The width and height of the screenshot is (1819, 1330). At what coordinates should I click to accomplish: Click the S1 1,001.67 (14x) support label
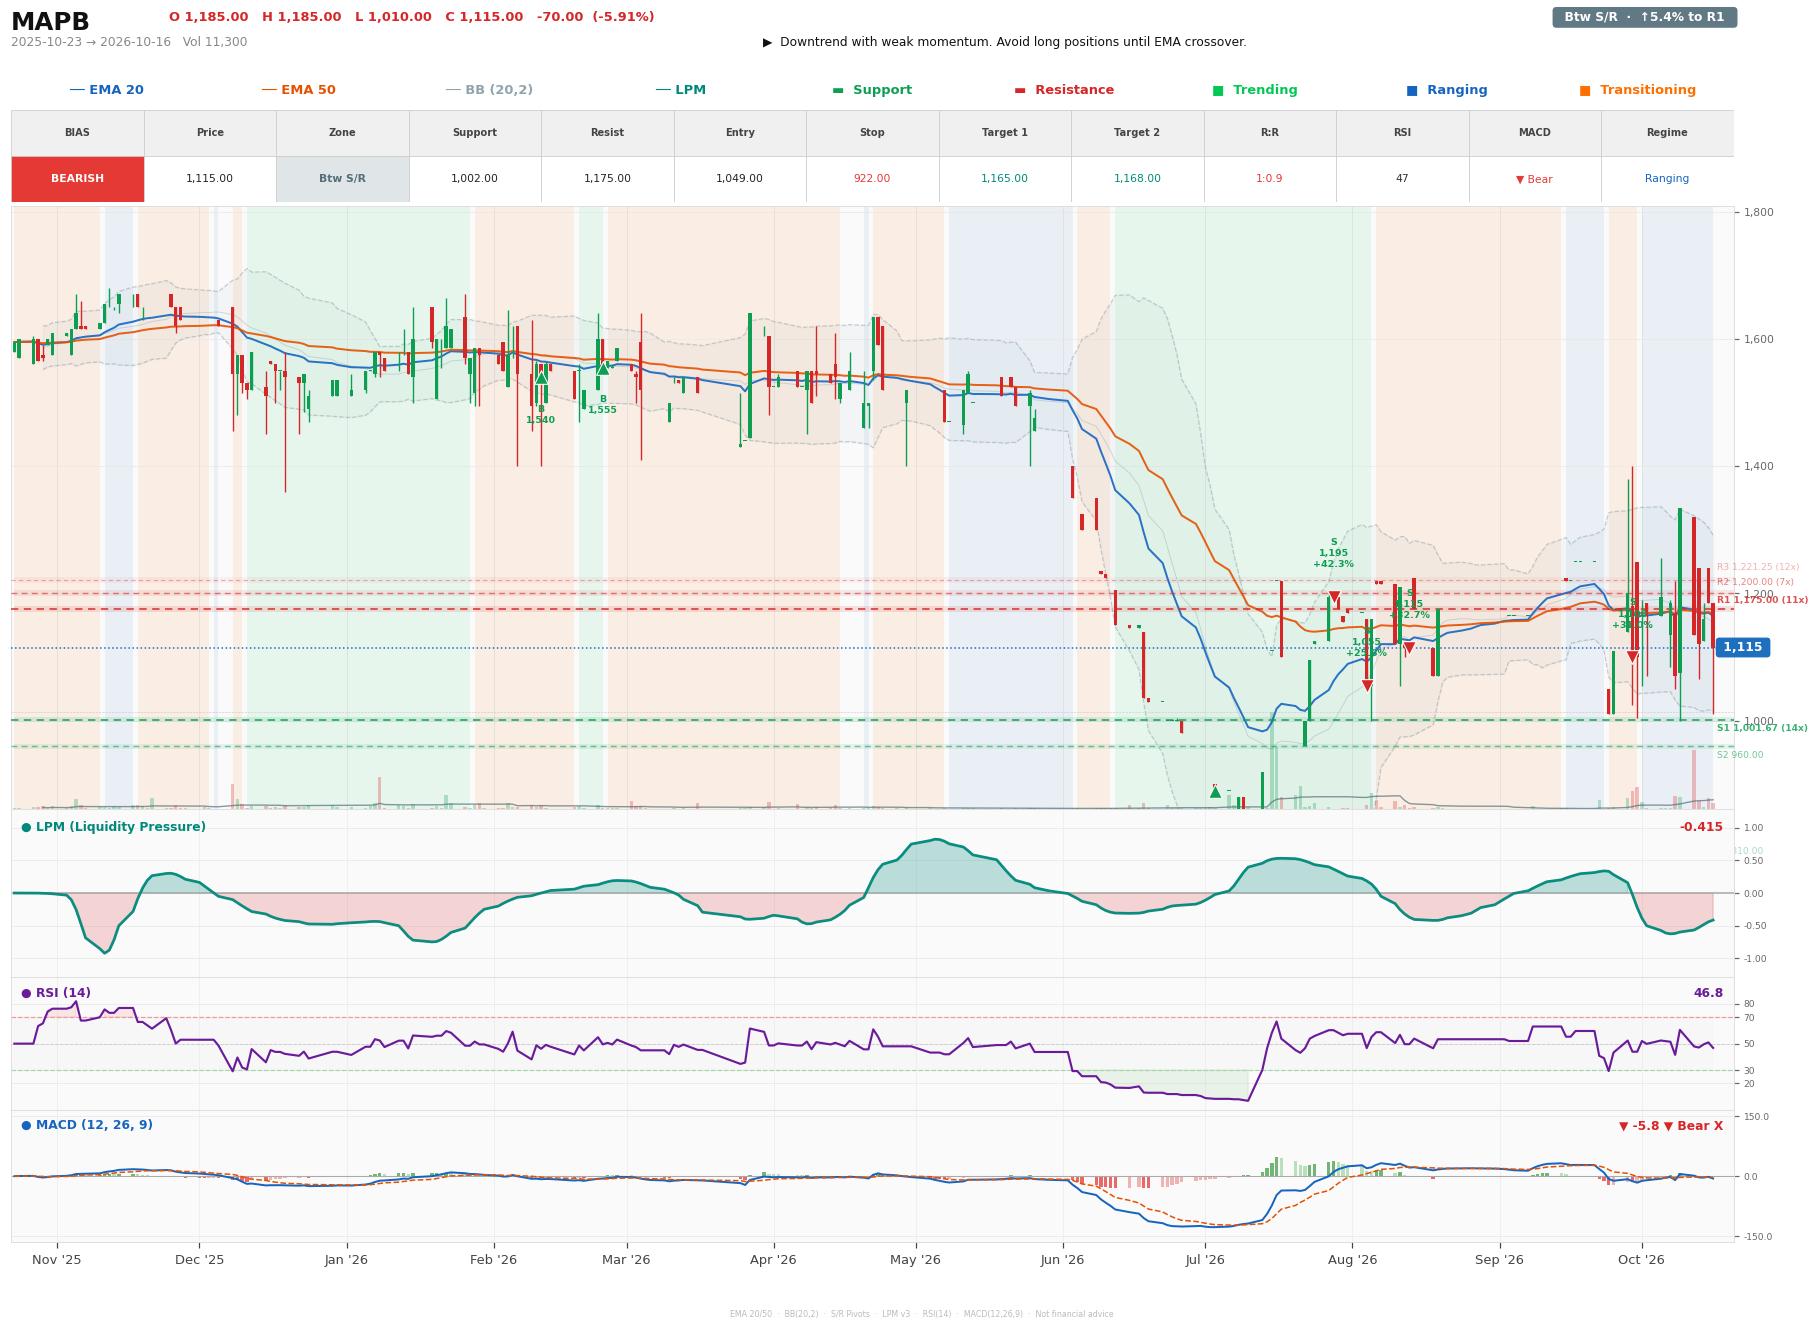pyautogui.click(x=1762, y=728)
